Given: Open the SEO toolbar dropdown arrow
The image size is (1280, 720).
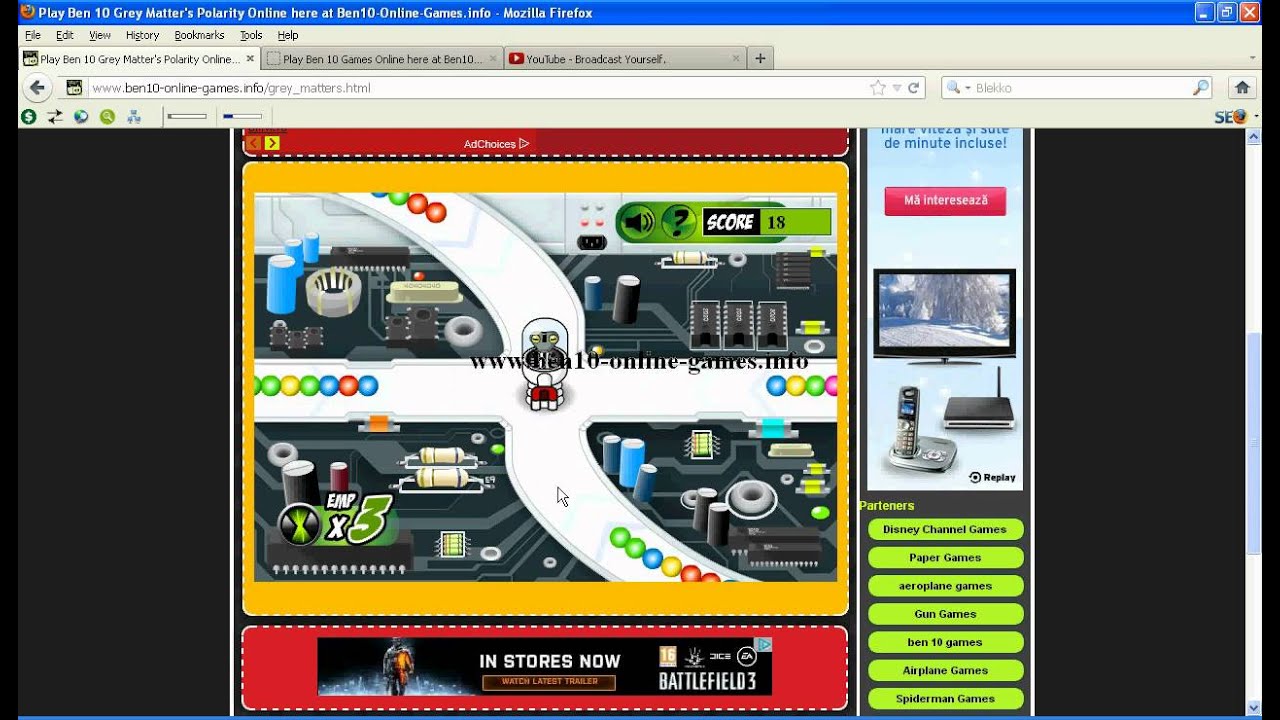Looking at the screenshot, I should click(1254, 117).
